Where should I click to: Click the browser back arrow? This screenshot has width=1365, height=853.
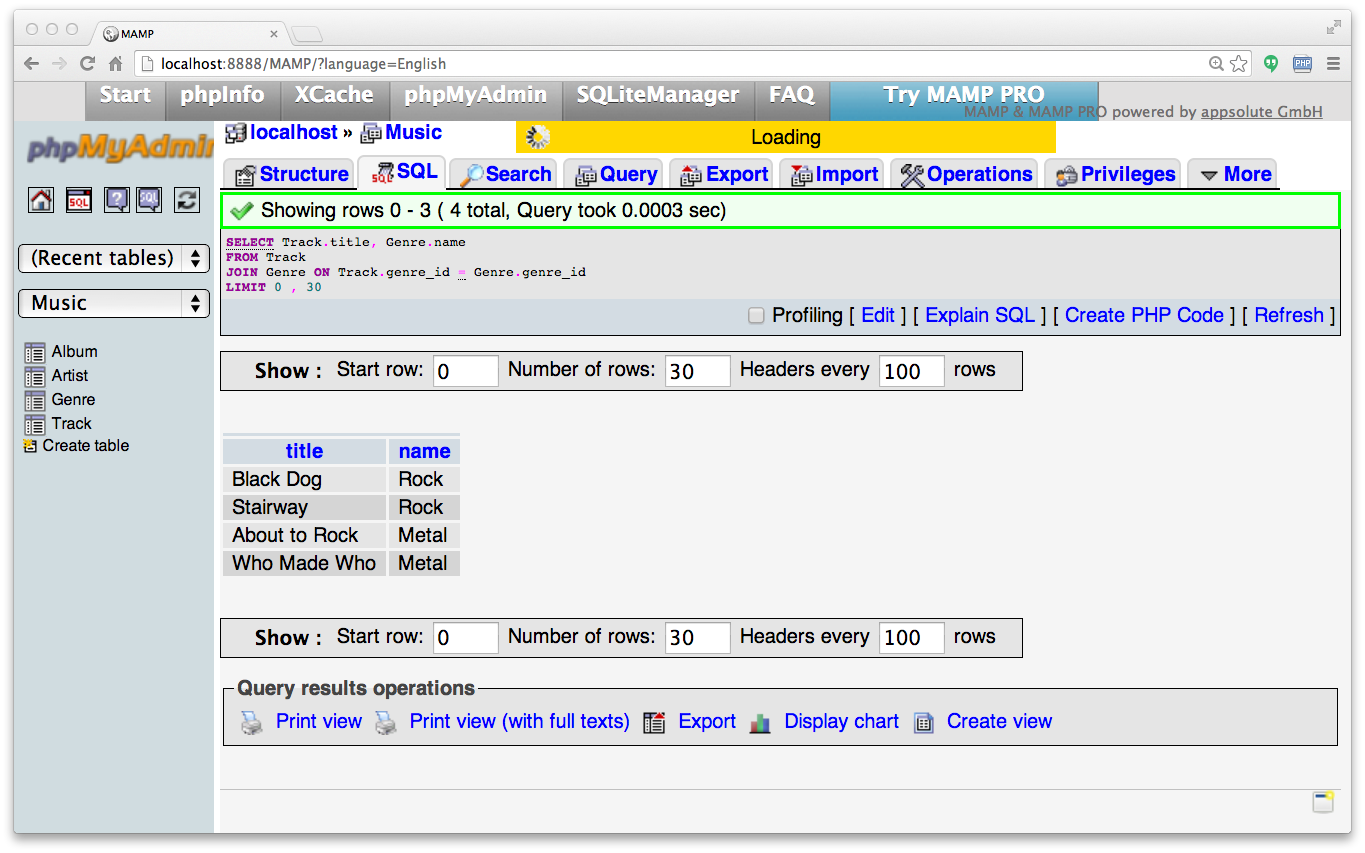click(32, 64)
